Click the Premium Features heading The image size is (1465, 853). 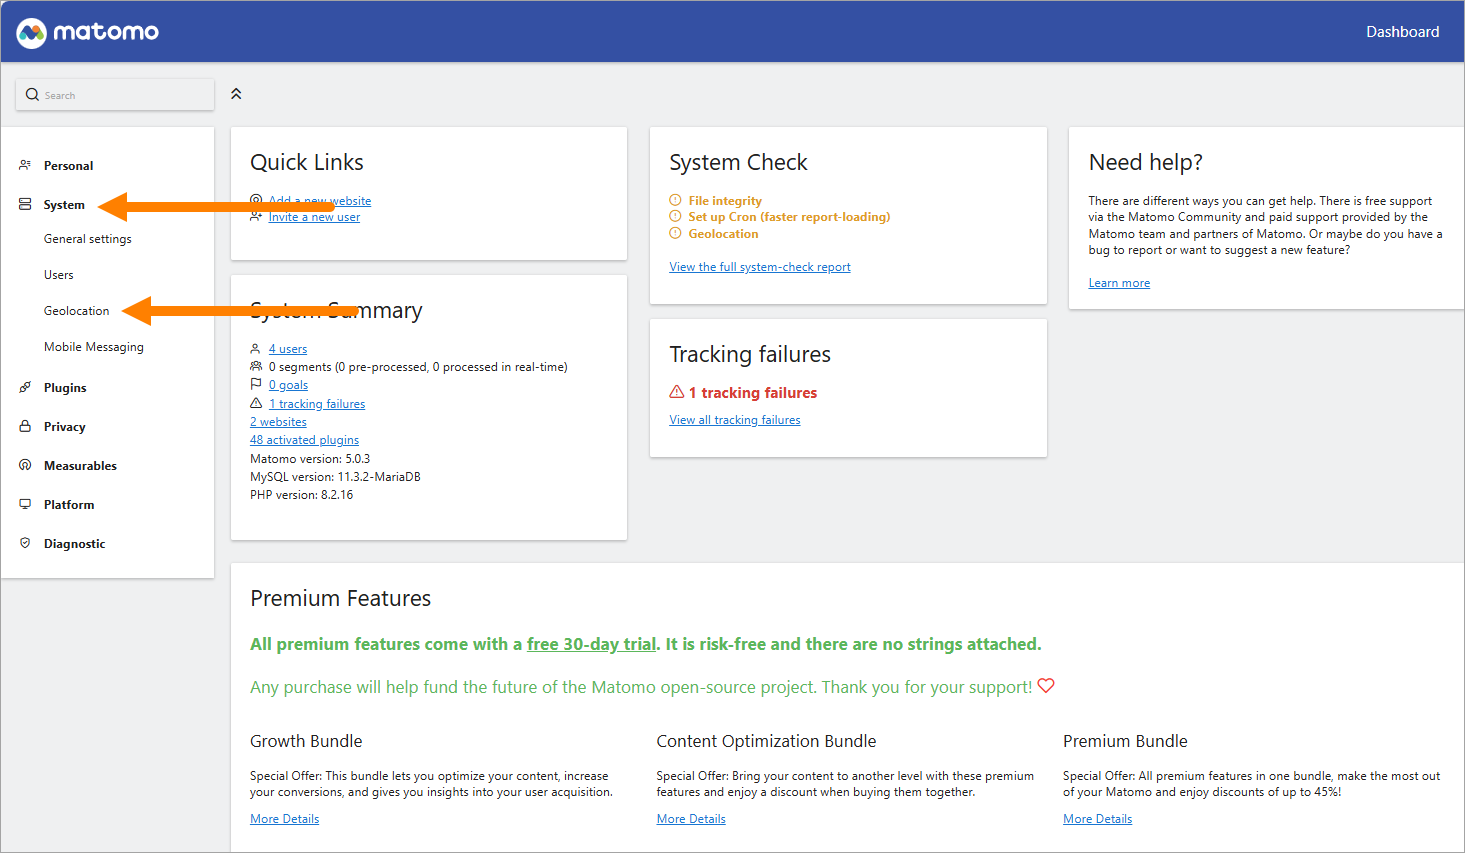[x=340, y=598]
